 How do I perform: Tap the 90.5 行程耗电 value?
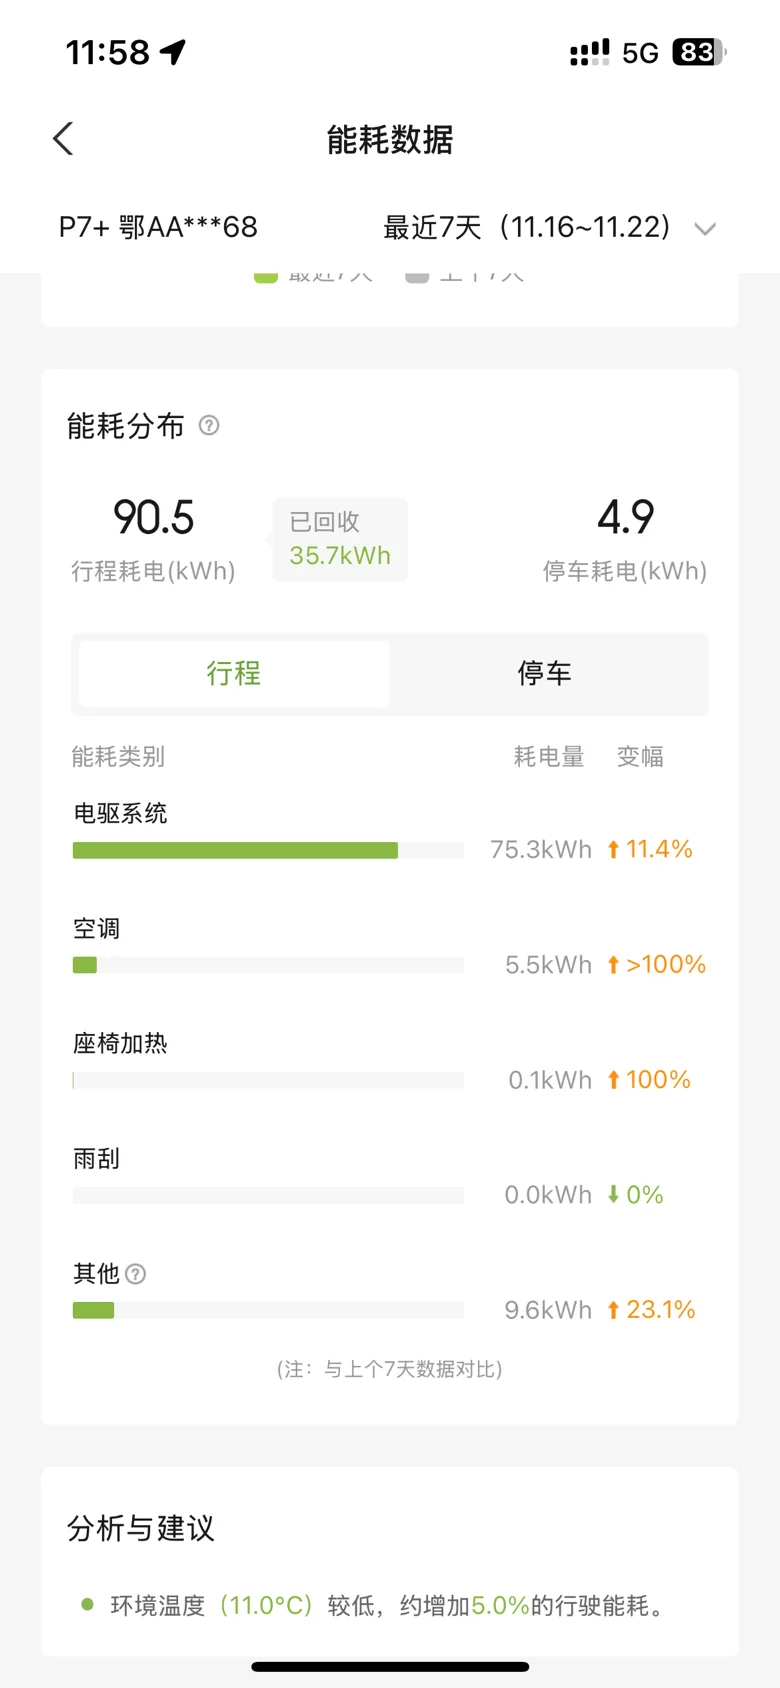[x=153, y=518]
